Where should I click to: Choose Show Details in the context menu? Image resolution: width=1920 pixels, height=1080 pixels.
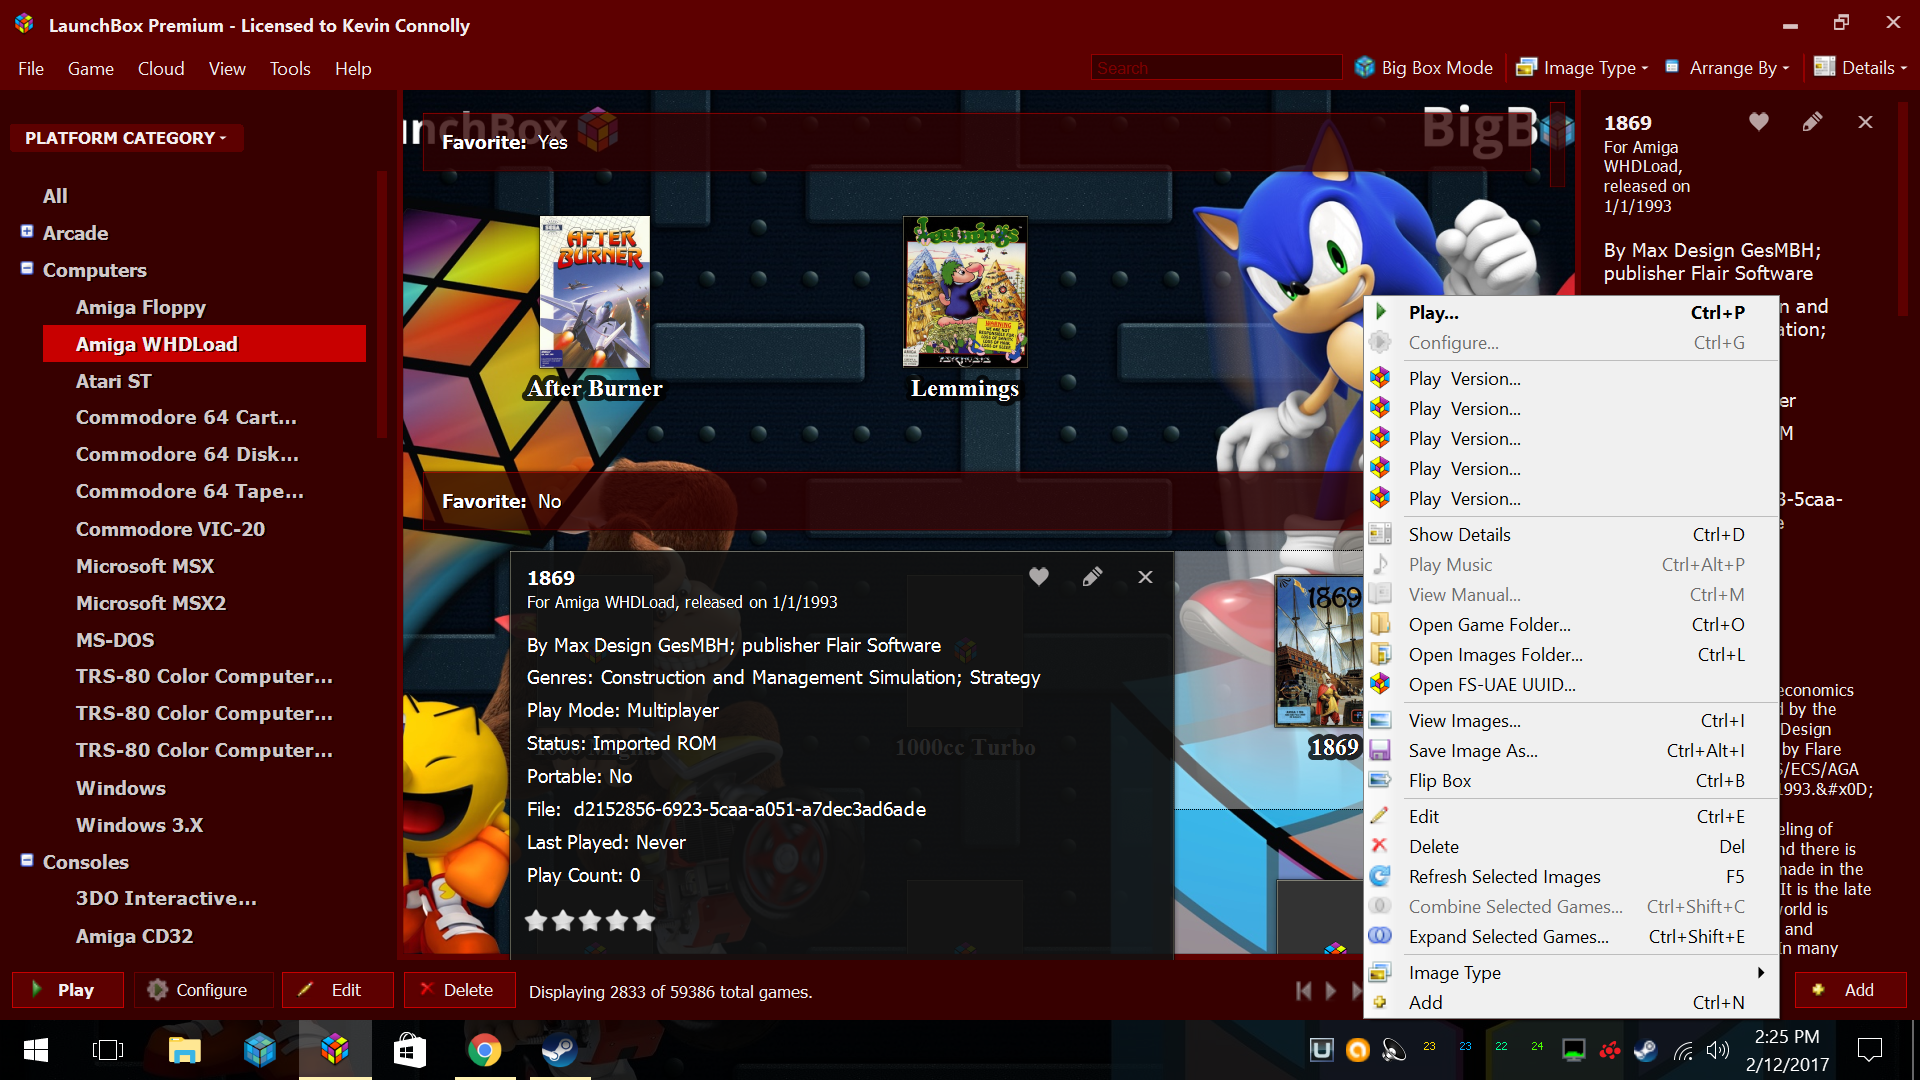pos(1571,535)
